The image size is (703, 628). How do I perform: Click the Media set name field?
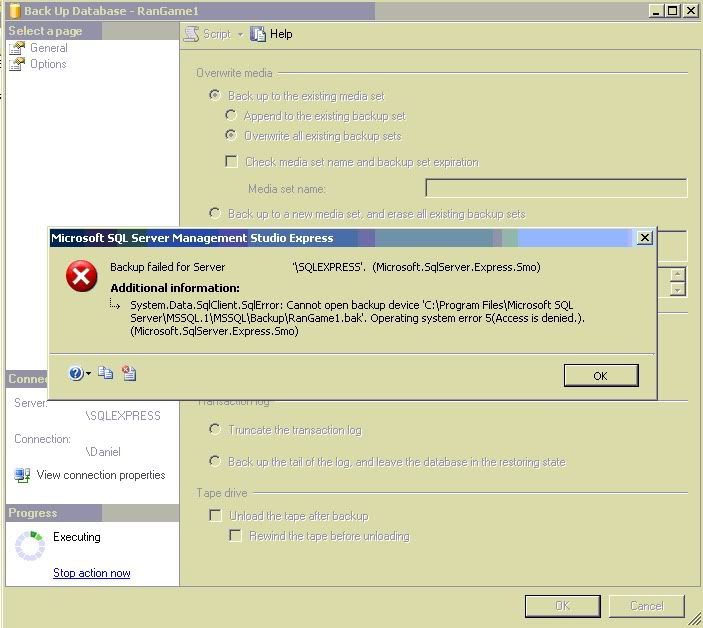[556, 188]
